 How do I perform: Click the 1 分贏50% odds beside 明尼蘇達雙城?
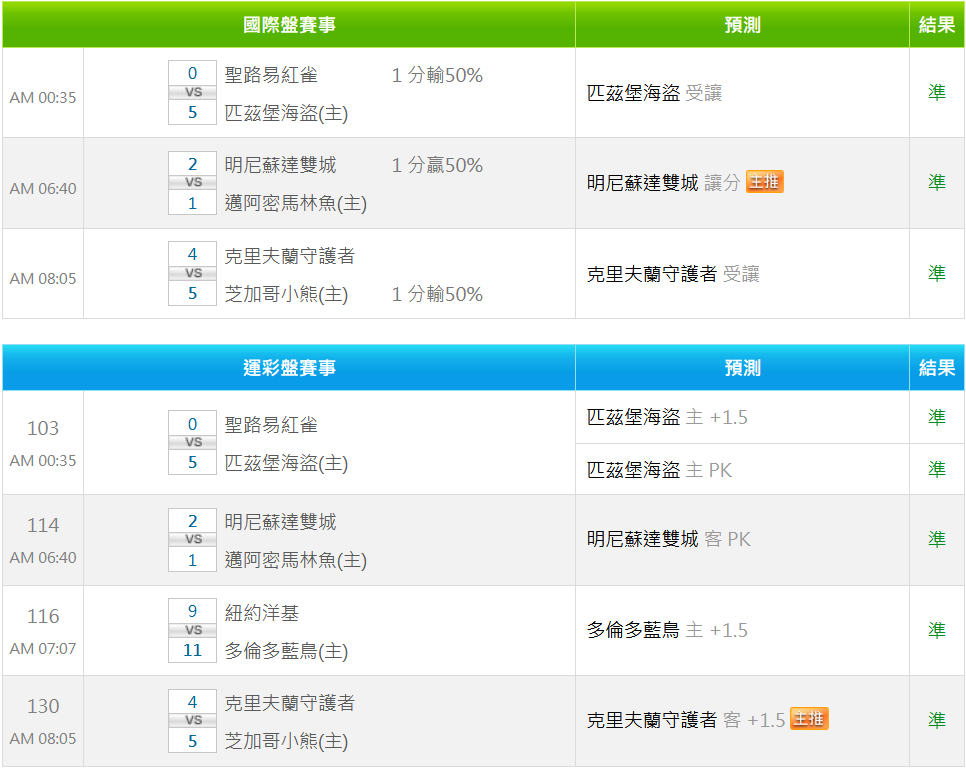(437, 165)
